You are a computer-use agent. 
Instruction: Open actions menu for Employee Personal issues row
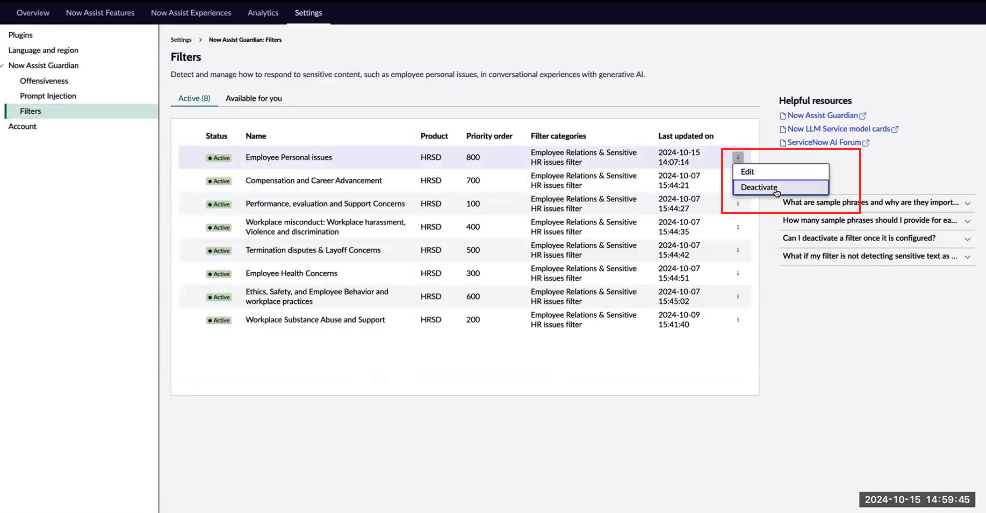pos(738,157)
